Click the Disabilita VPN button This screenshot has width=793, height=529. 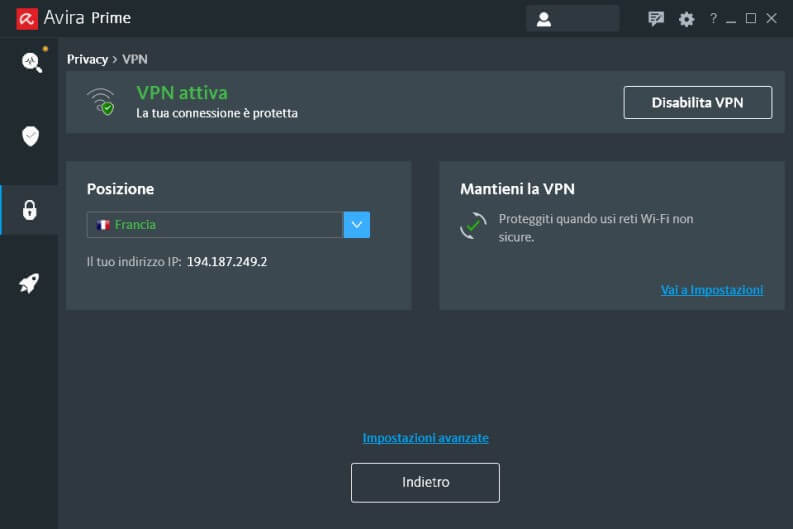point(697,103)
